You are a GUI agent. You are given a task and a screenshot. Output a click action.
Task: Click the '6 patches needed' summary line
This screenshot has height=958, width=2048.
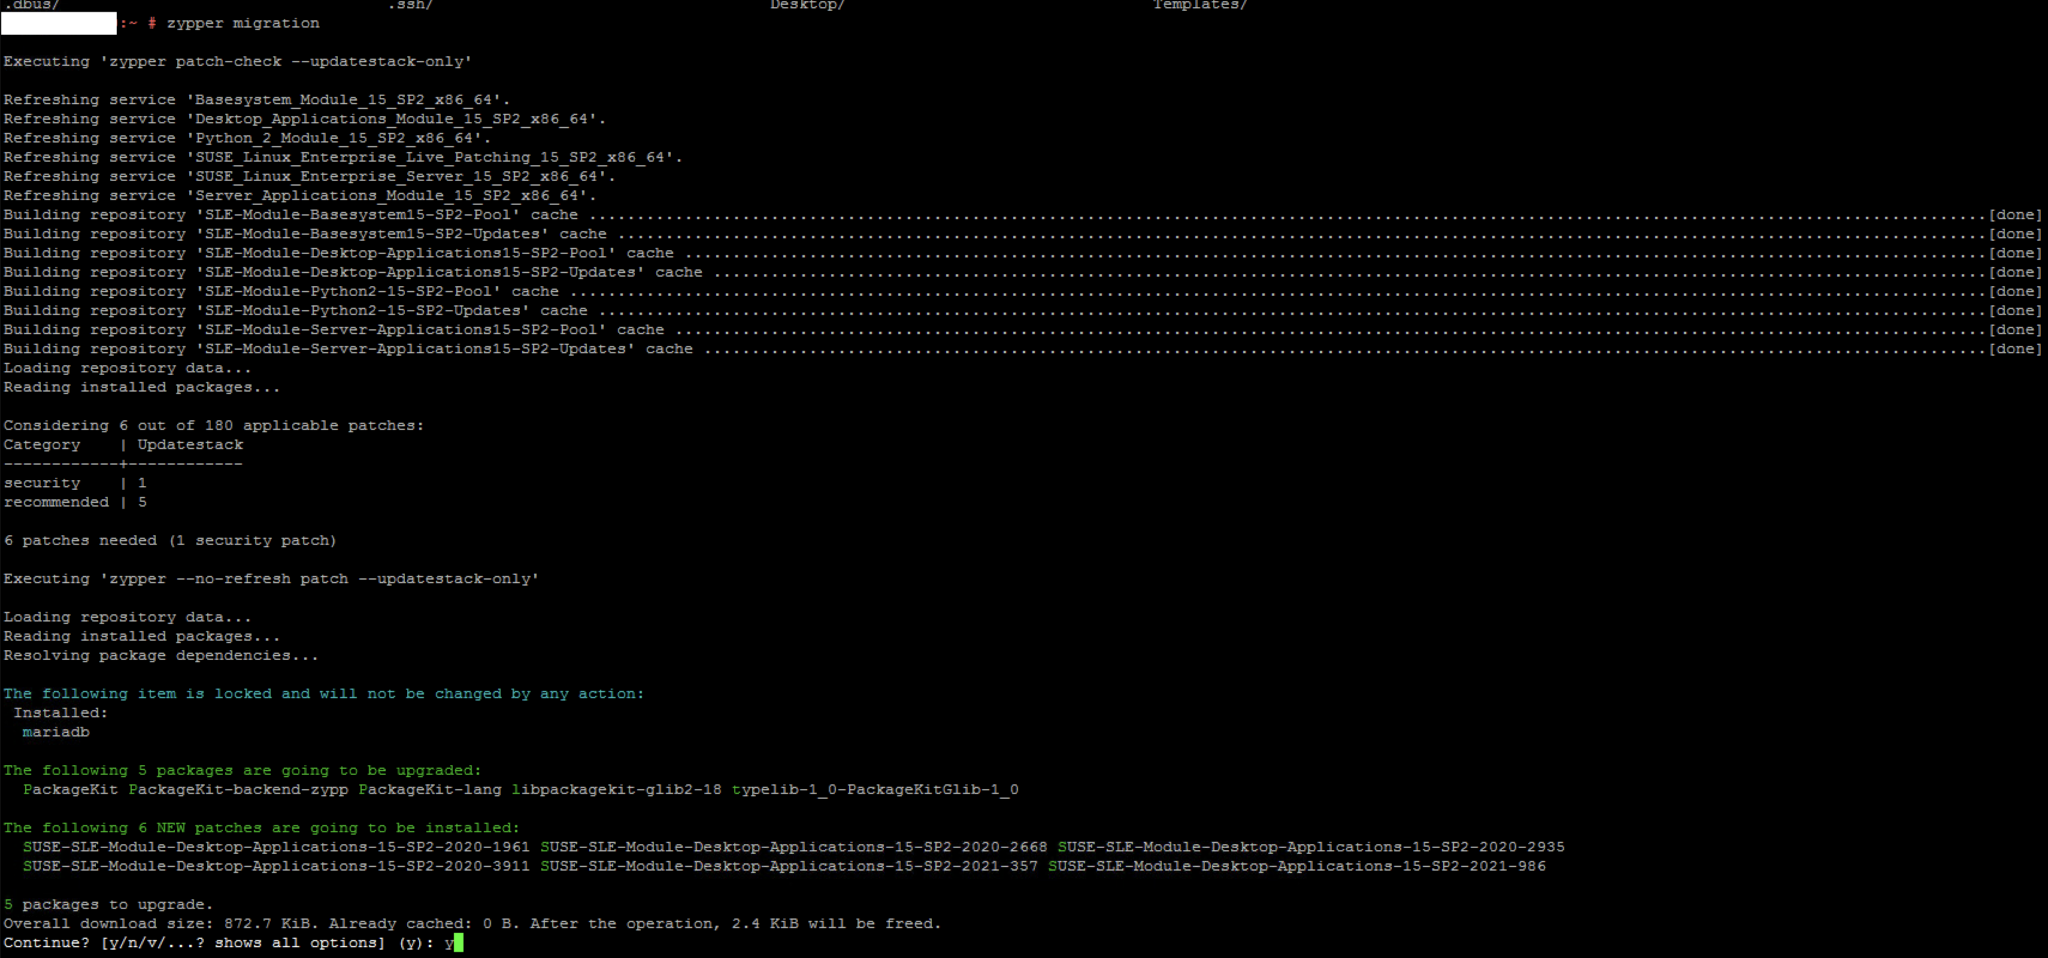pyautogui.click(x=170, y=541)
